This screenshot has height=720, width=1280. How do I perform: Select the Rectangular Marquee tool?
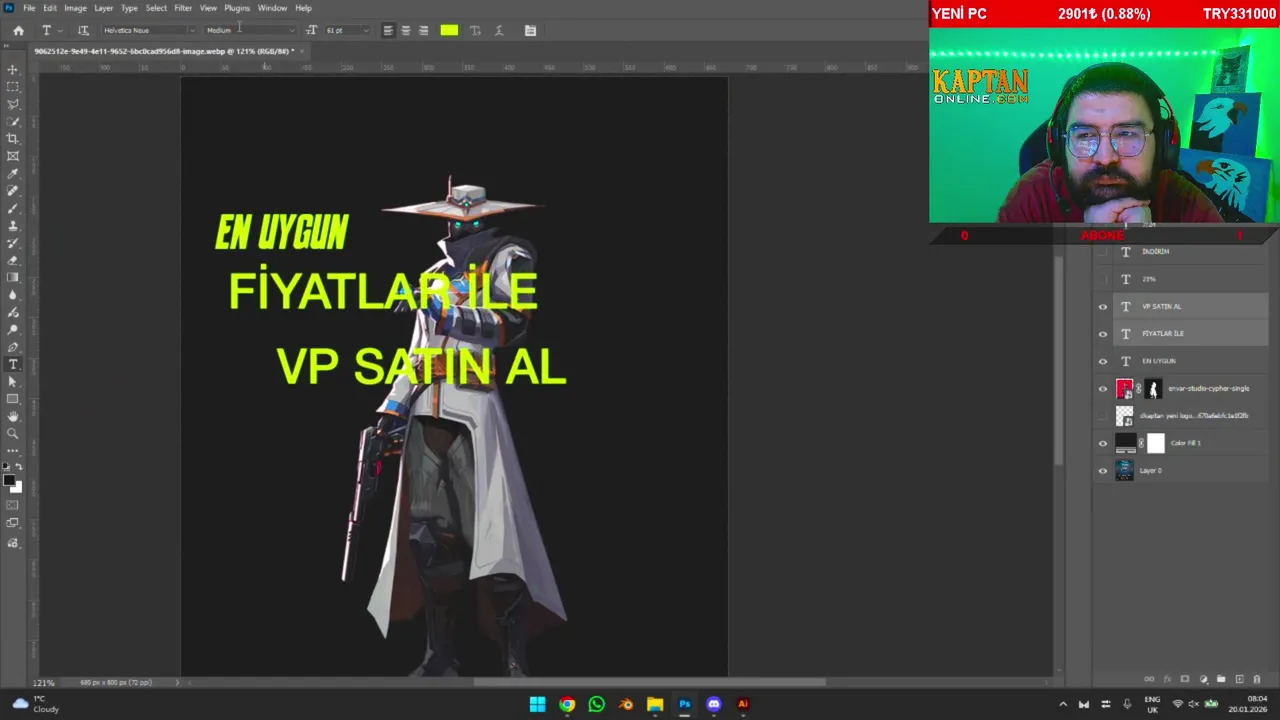coord(13,87)
